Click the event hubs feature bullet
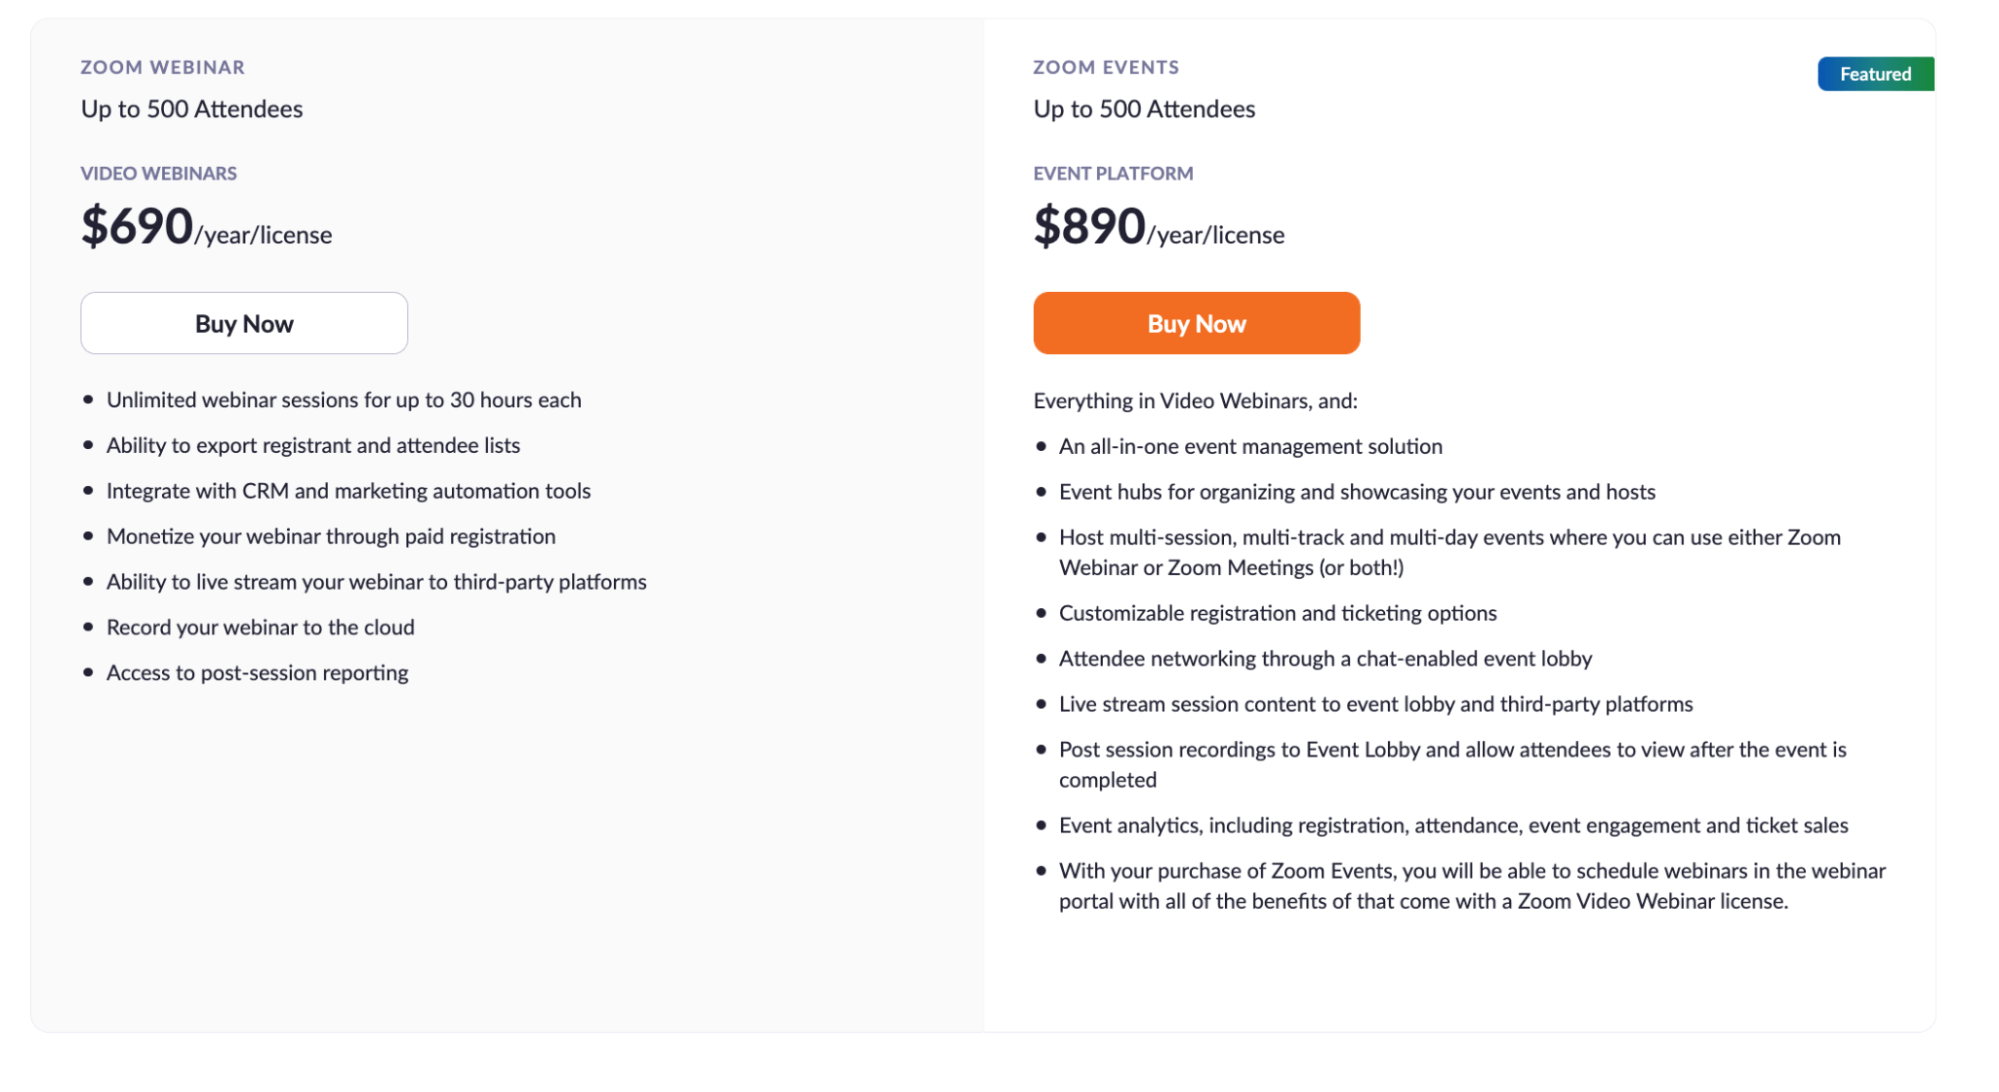The image size is (1999, 1092). 1357,491
